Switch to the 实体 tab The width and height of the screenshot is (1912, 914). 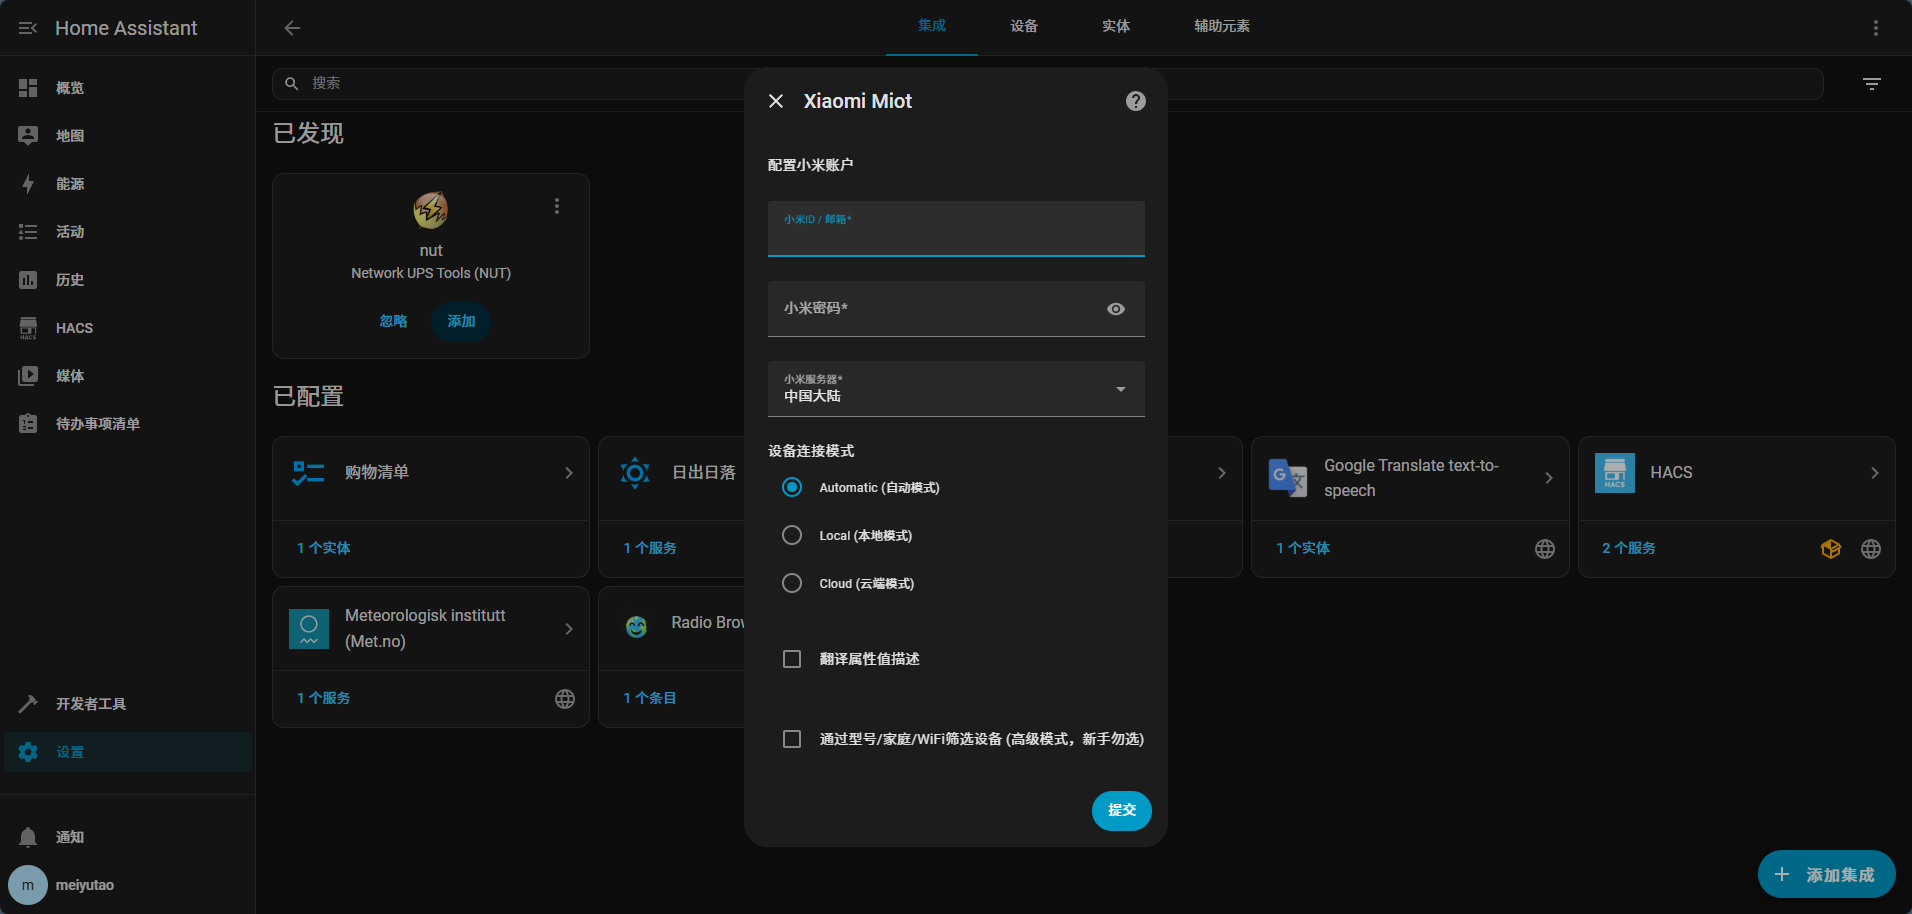click(1116, 27)
